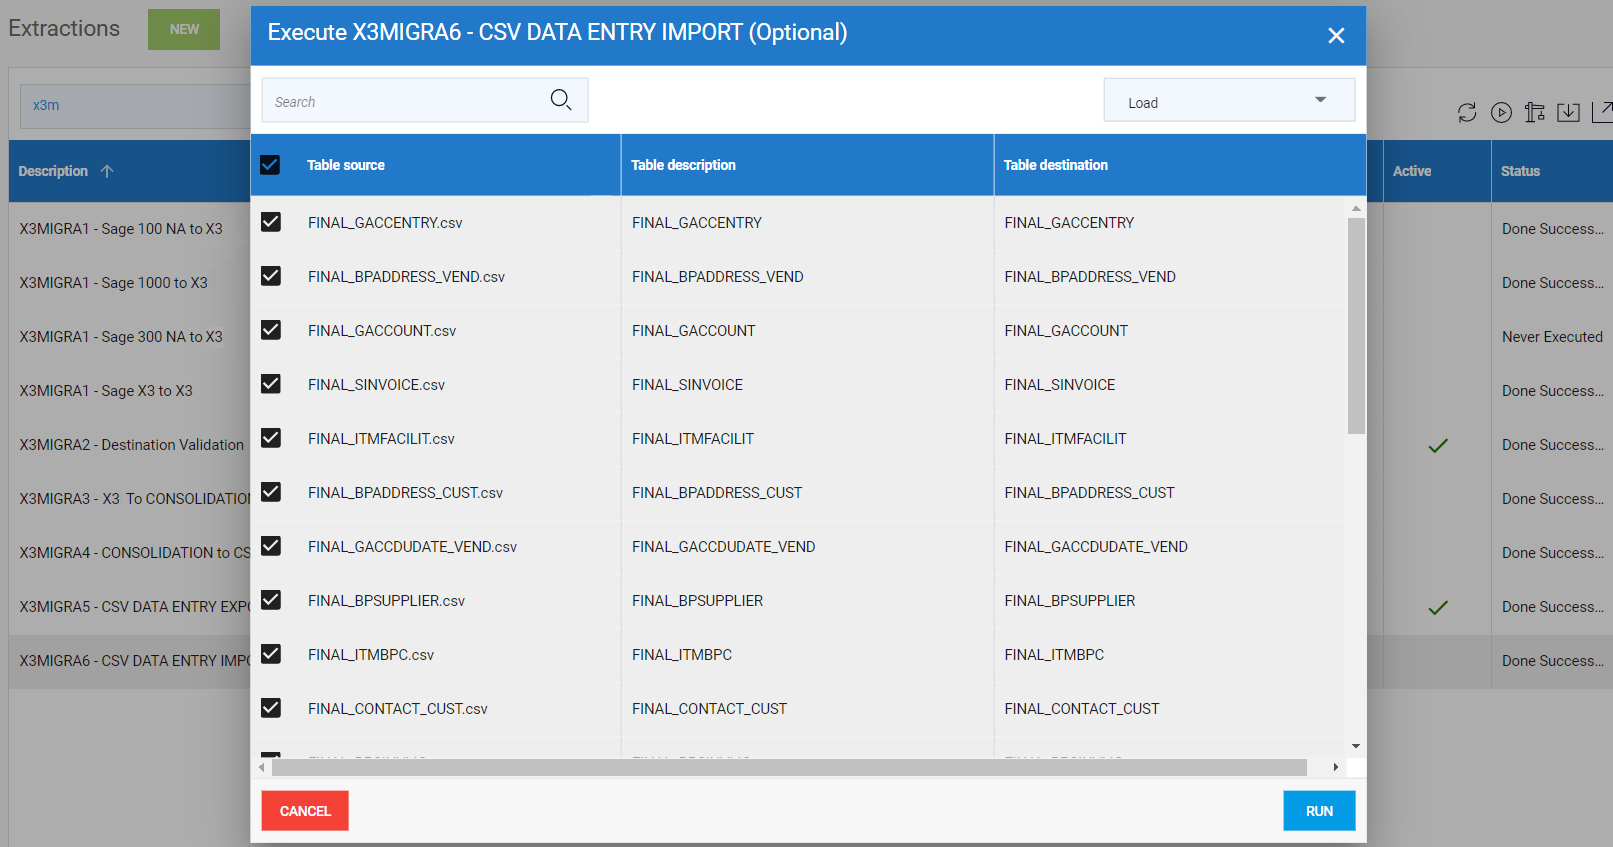Screen dimensions: 1613x847
Task: Click the refresh icon in the toolbar
Action: (x=1467, y=113)
